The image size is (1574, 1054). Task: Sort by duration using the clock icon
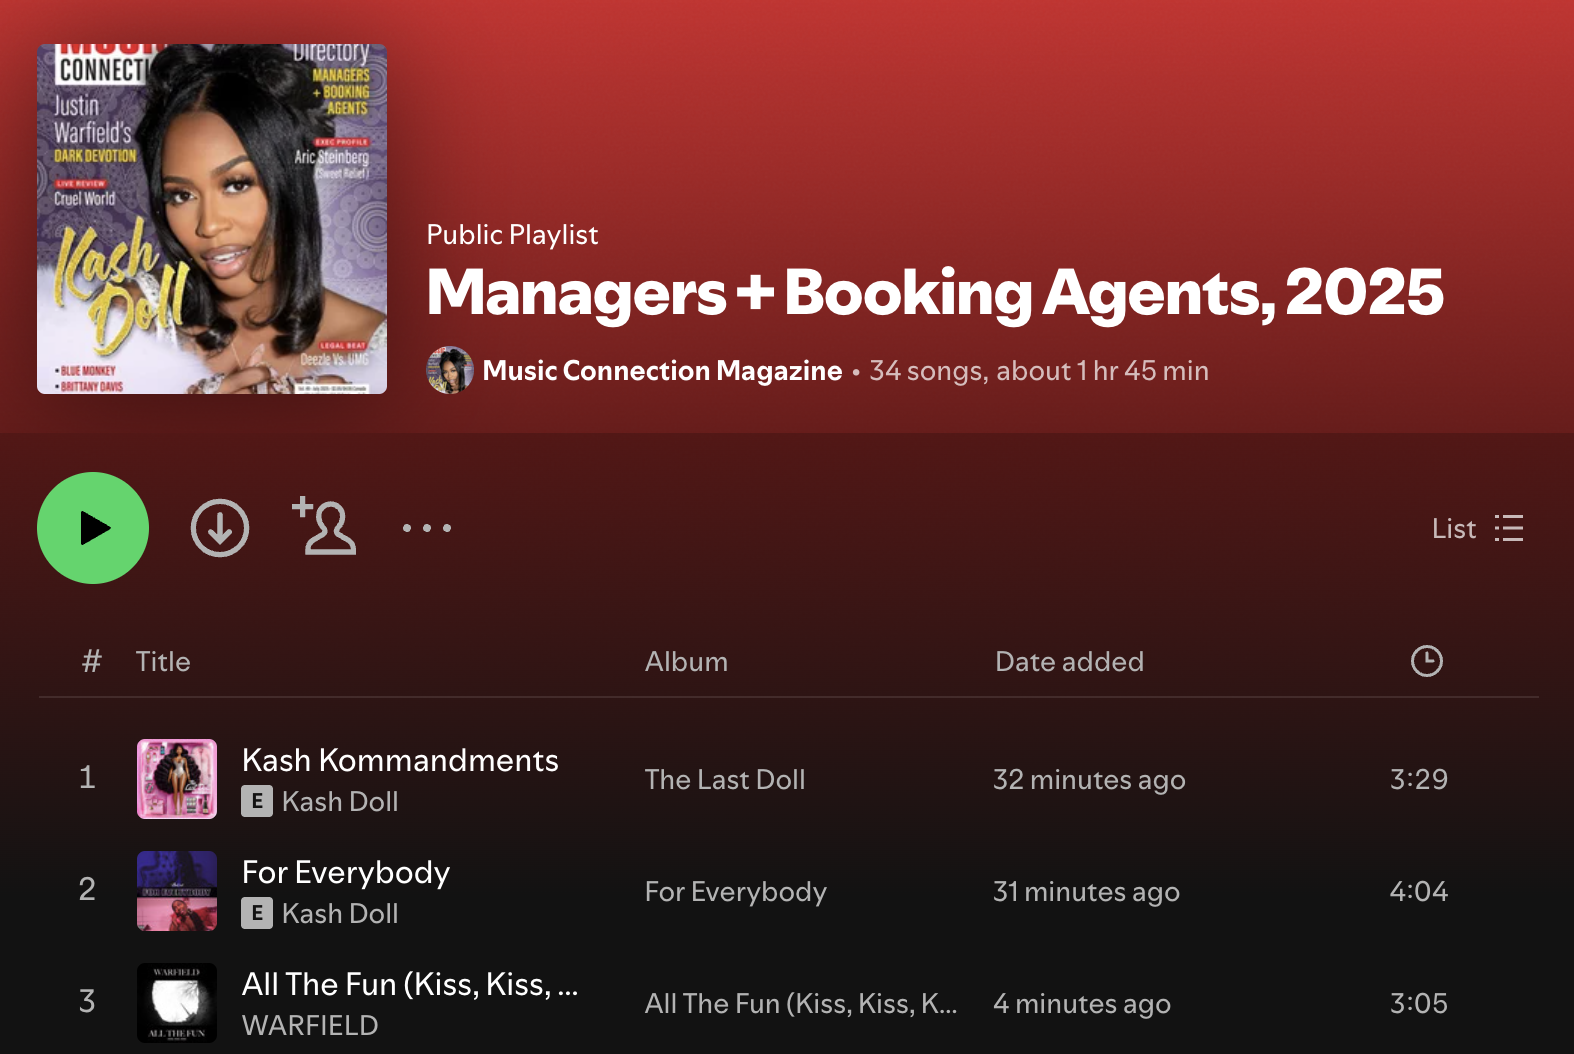[x=1427, y=661]
